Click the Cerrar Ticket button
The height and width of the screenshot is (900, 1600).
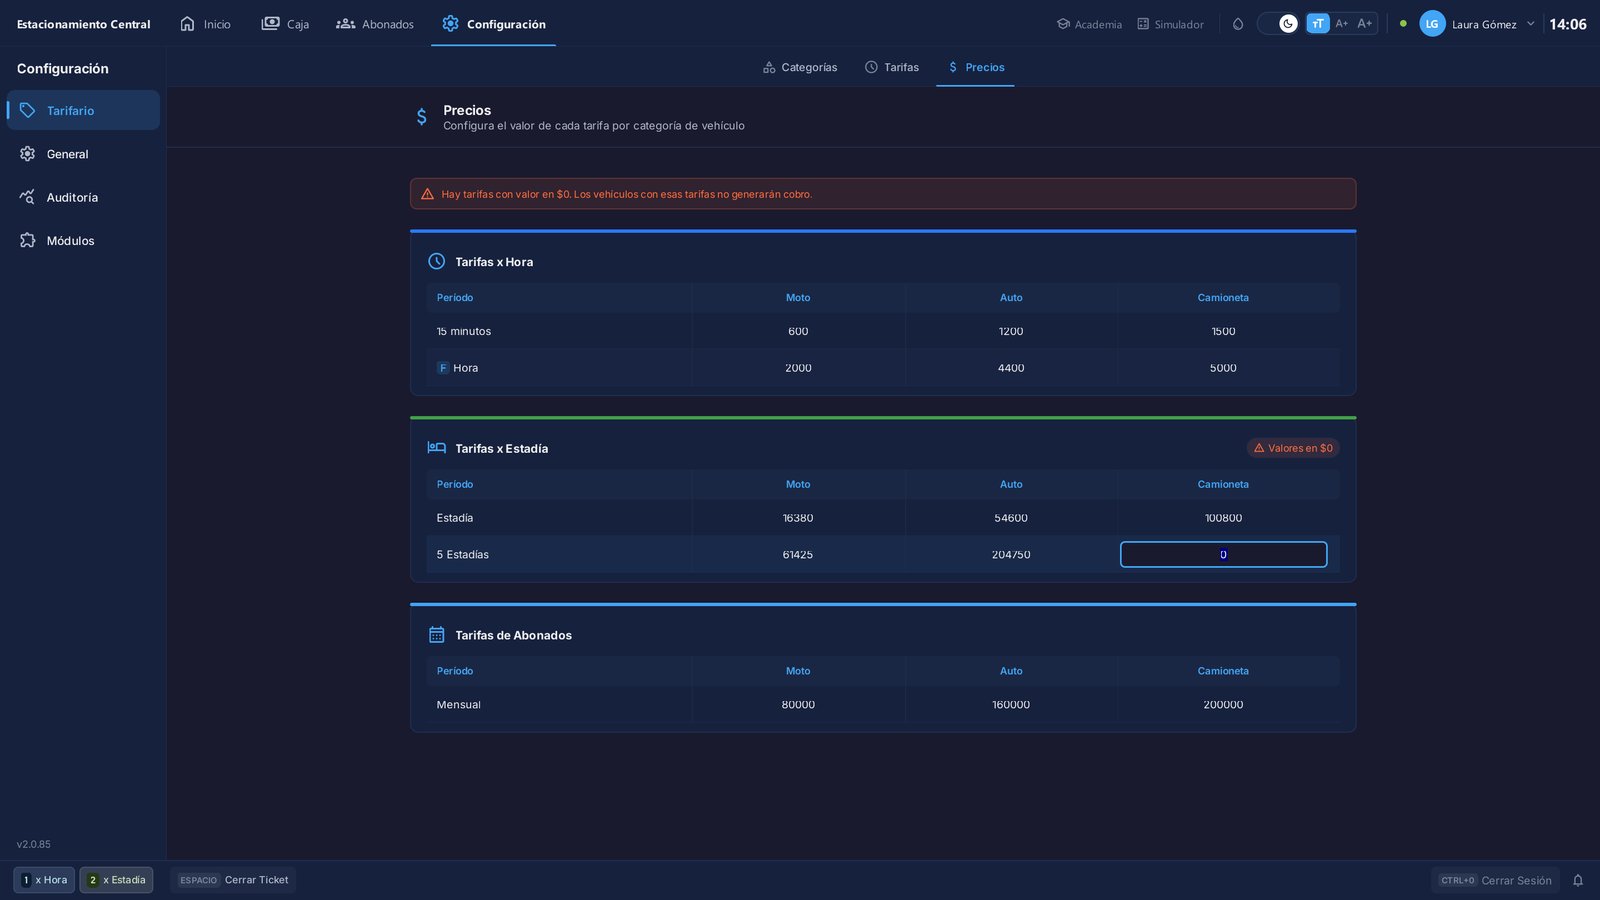point(233,880)
